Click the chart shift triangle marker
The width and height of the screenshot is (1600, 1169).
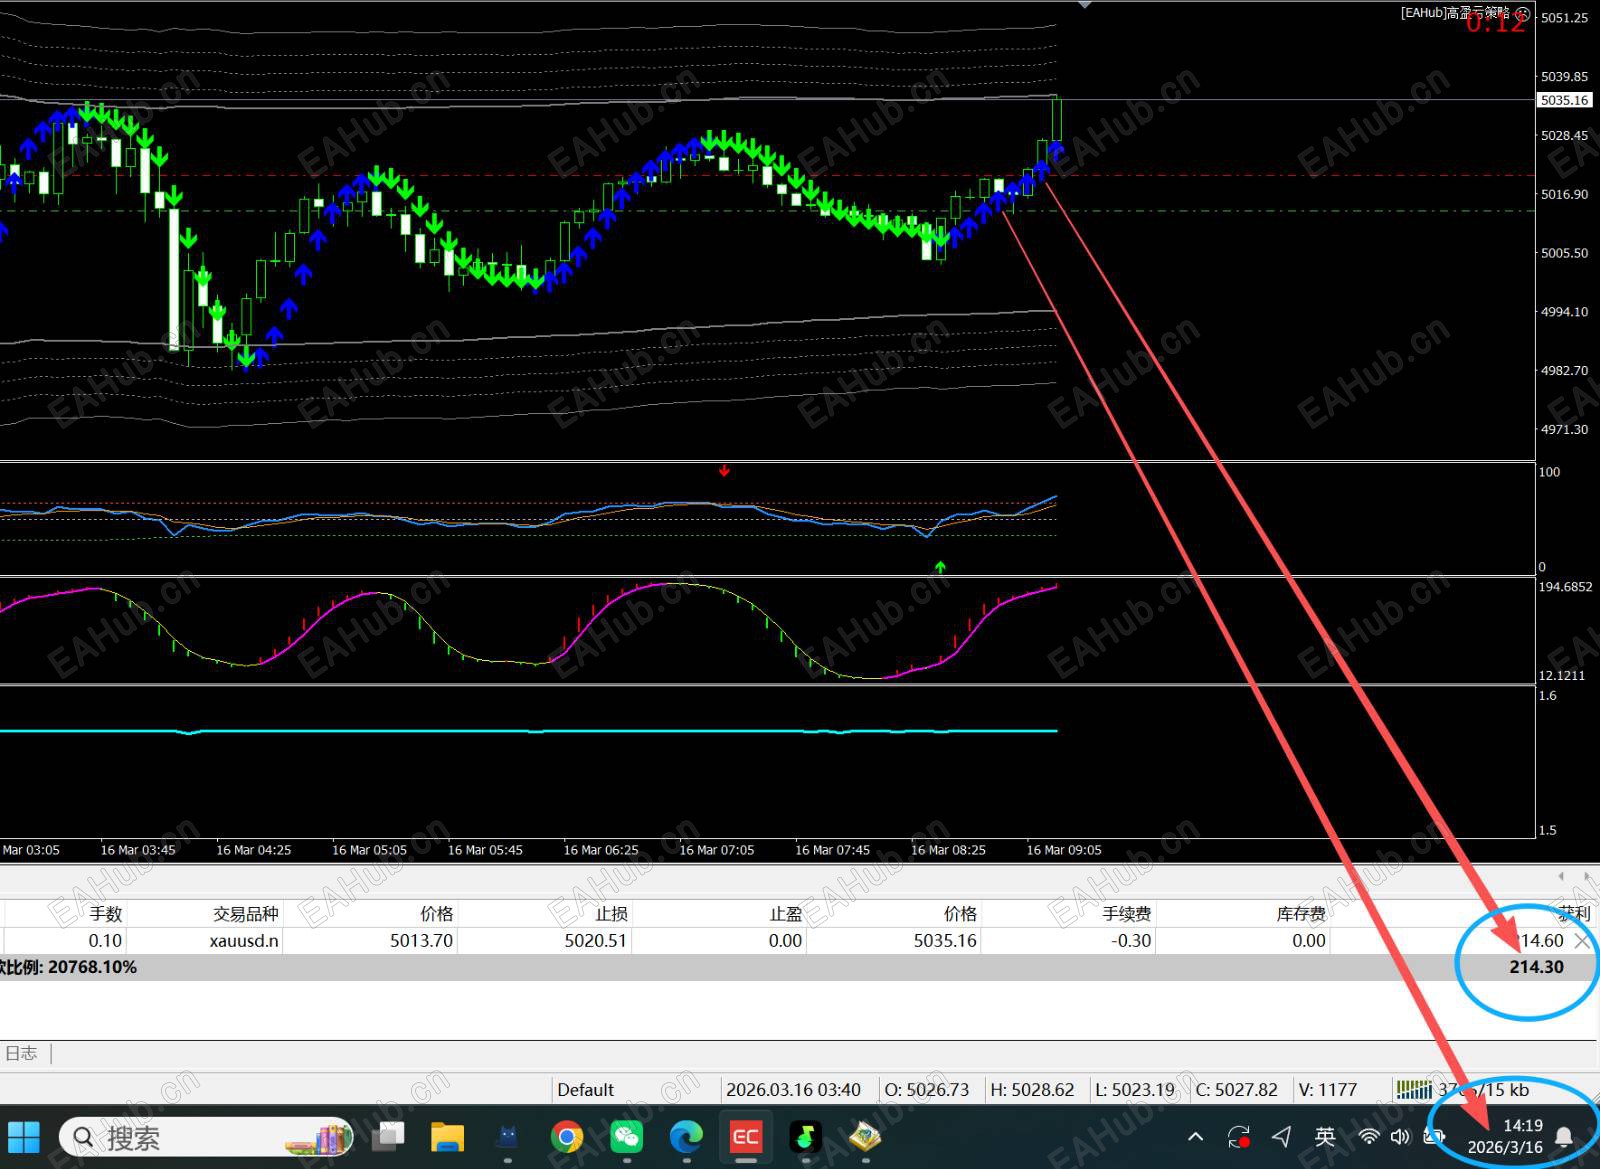pos(1085,5)
